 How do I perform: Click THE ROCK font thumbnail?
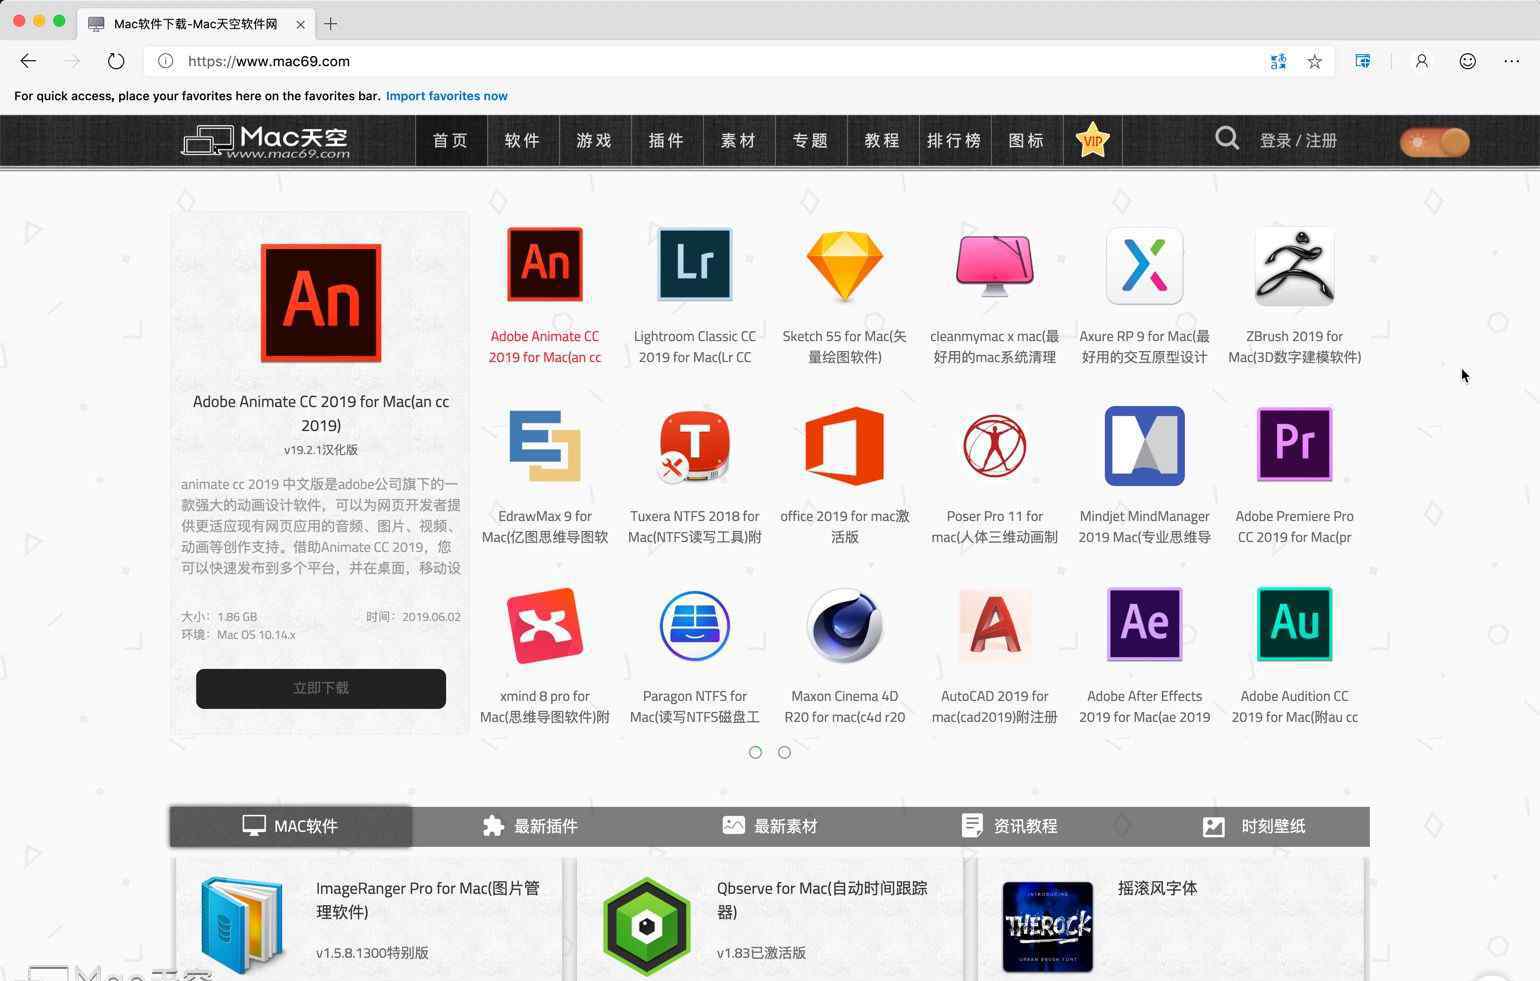(1048, 927)
